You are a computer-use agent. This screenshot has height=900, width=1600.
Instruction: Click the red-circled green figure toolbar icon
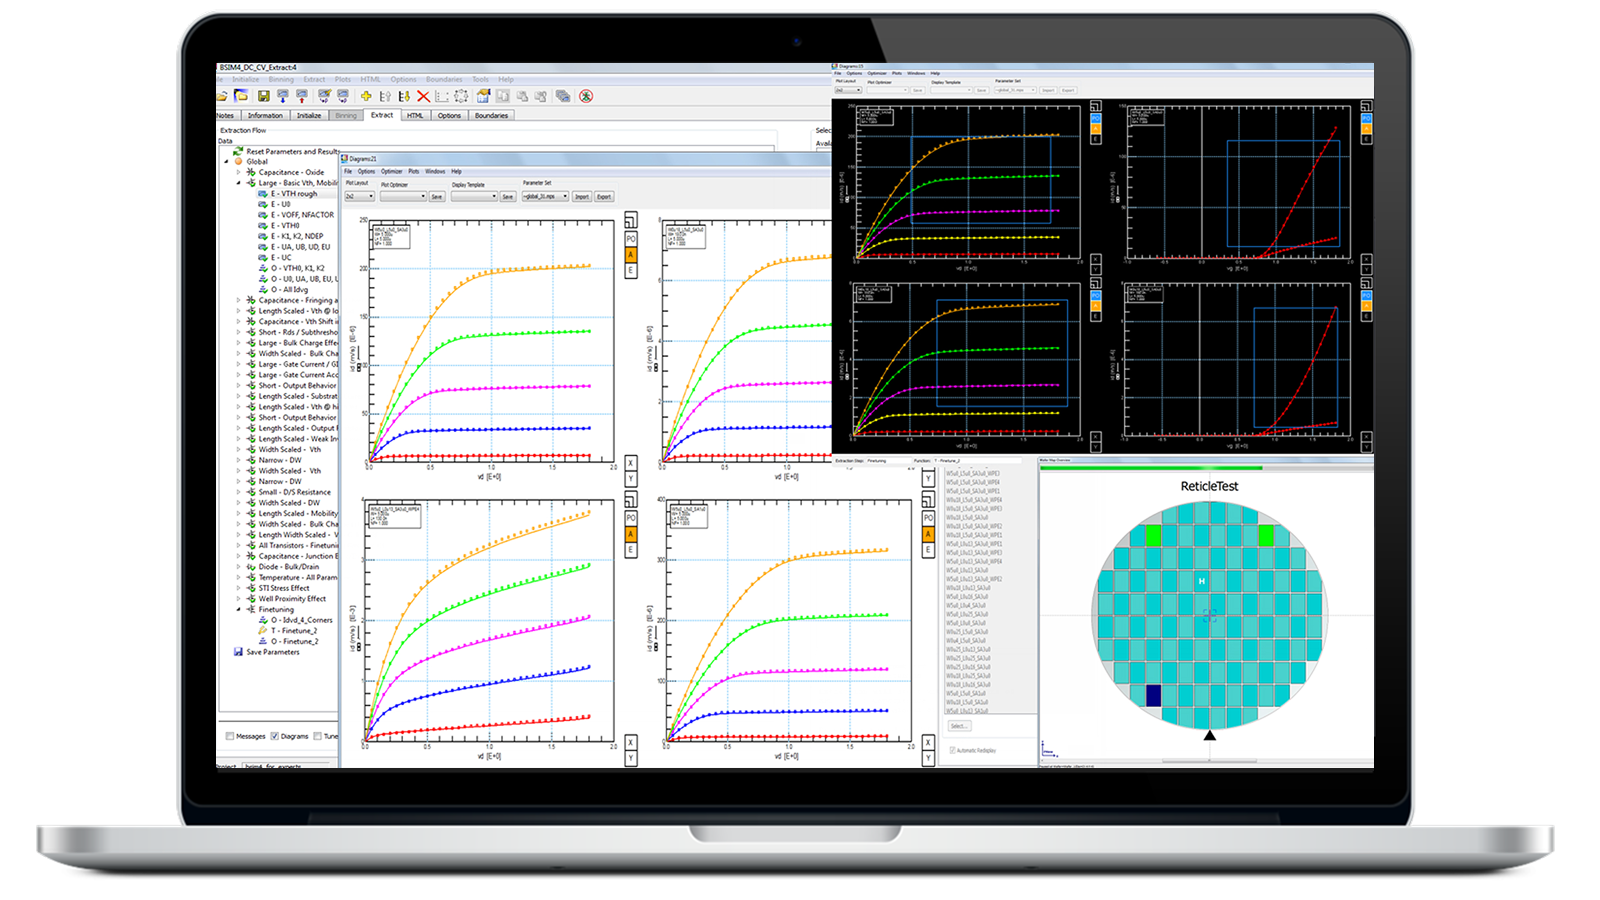586,96
